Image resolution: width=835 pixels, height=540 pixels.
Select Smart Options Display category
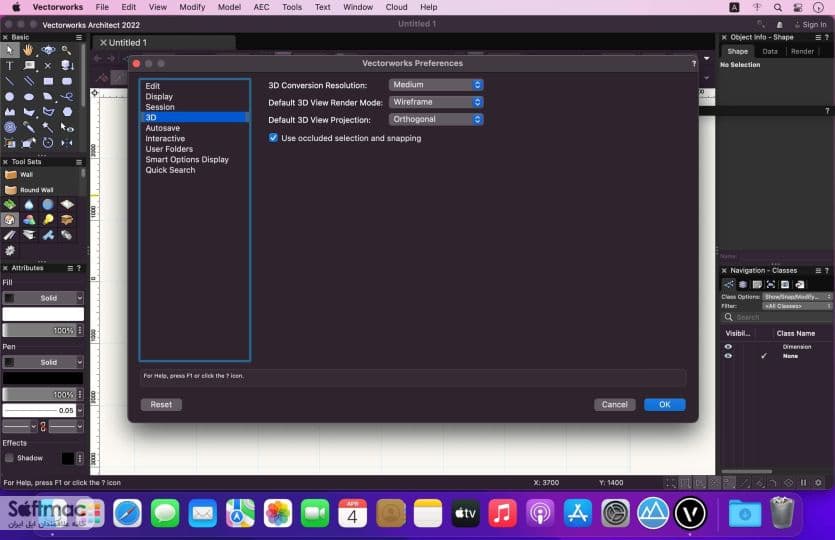(187, 159)
